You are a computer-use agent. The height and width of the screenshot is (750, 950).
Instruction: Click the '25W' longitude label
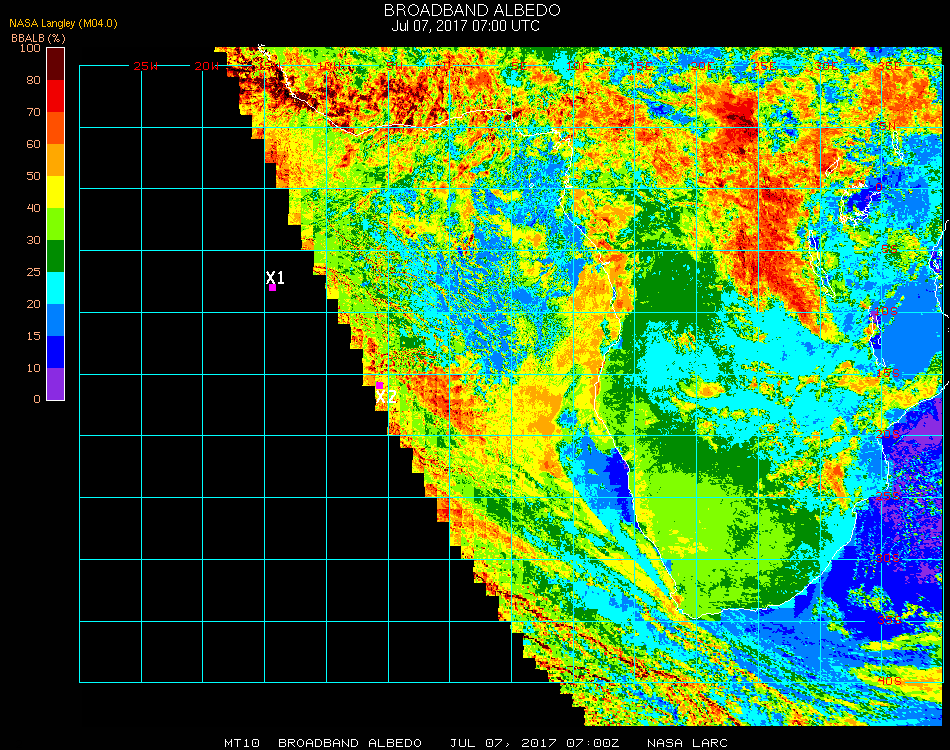(145, 66)
